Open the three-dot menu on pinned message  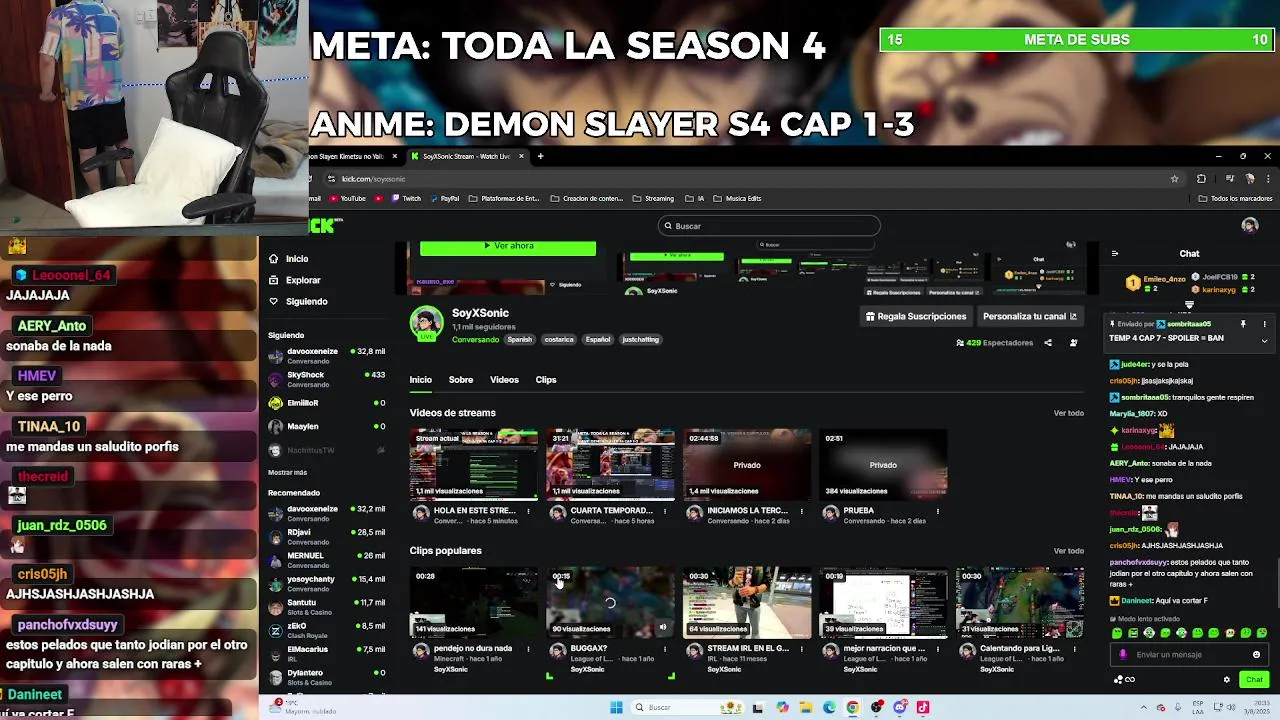click(x=1264, y=324)
